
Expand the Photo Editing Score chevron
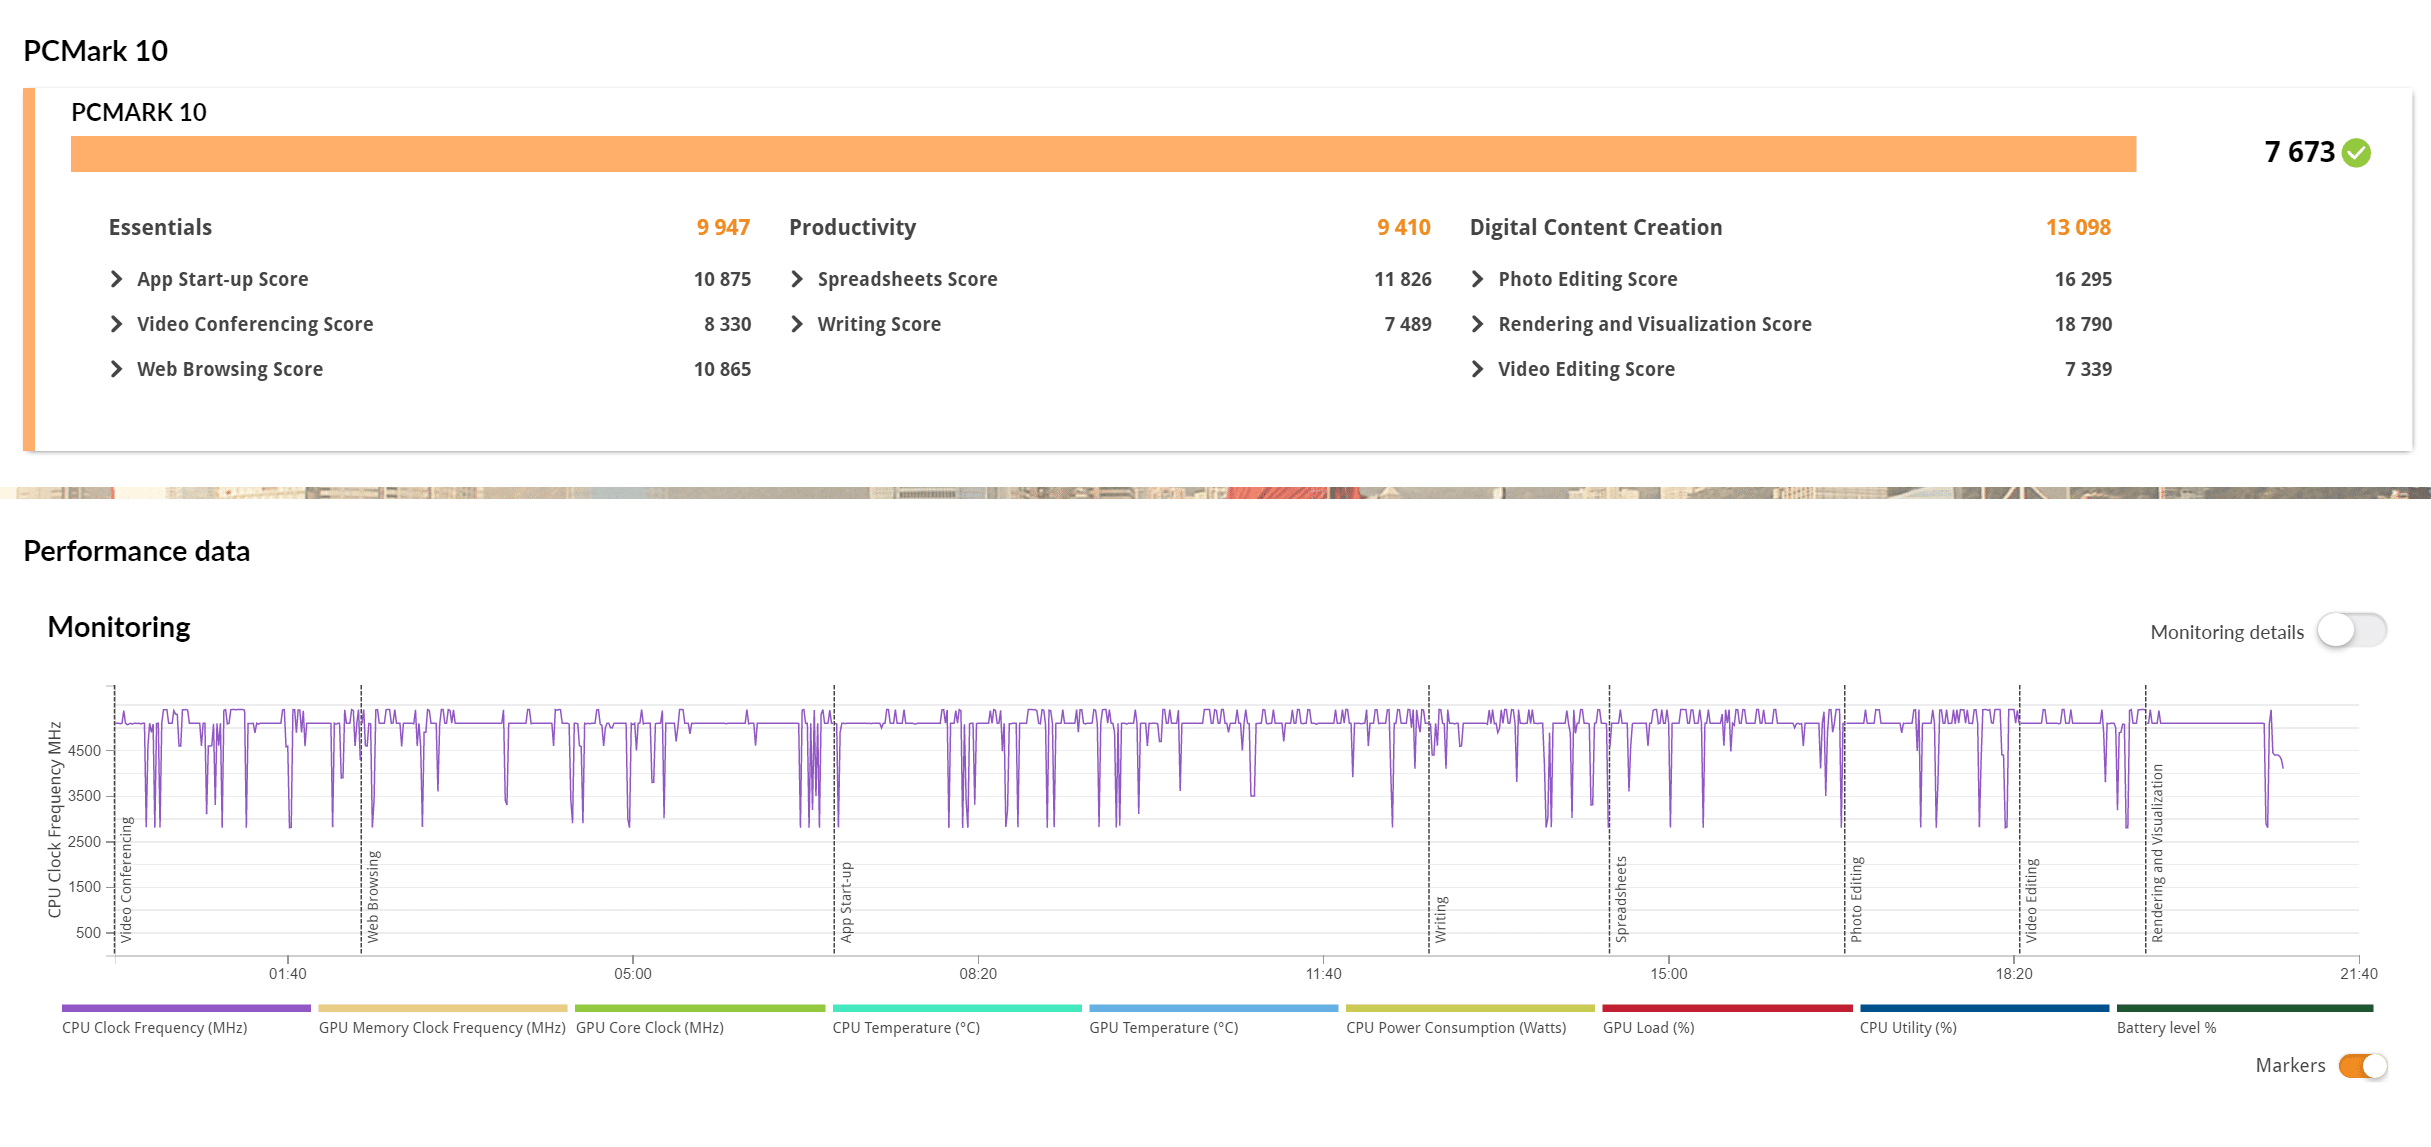(x=1477, y=279)
